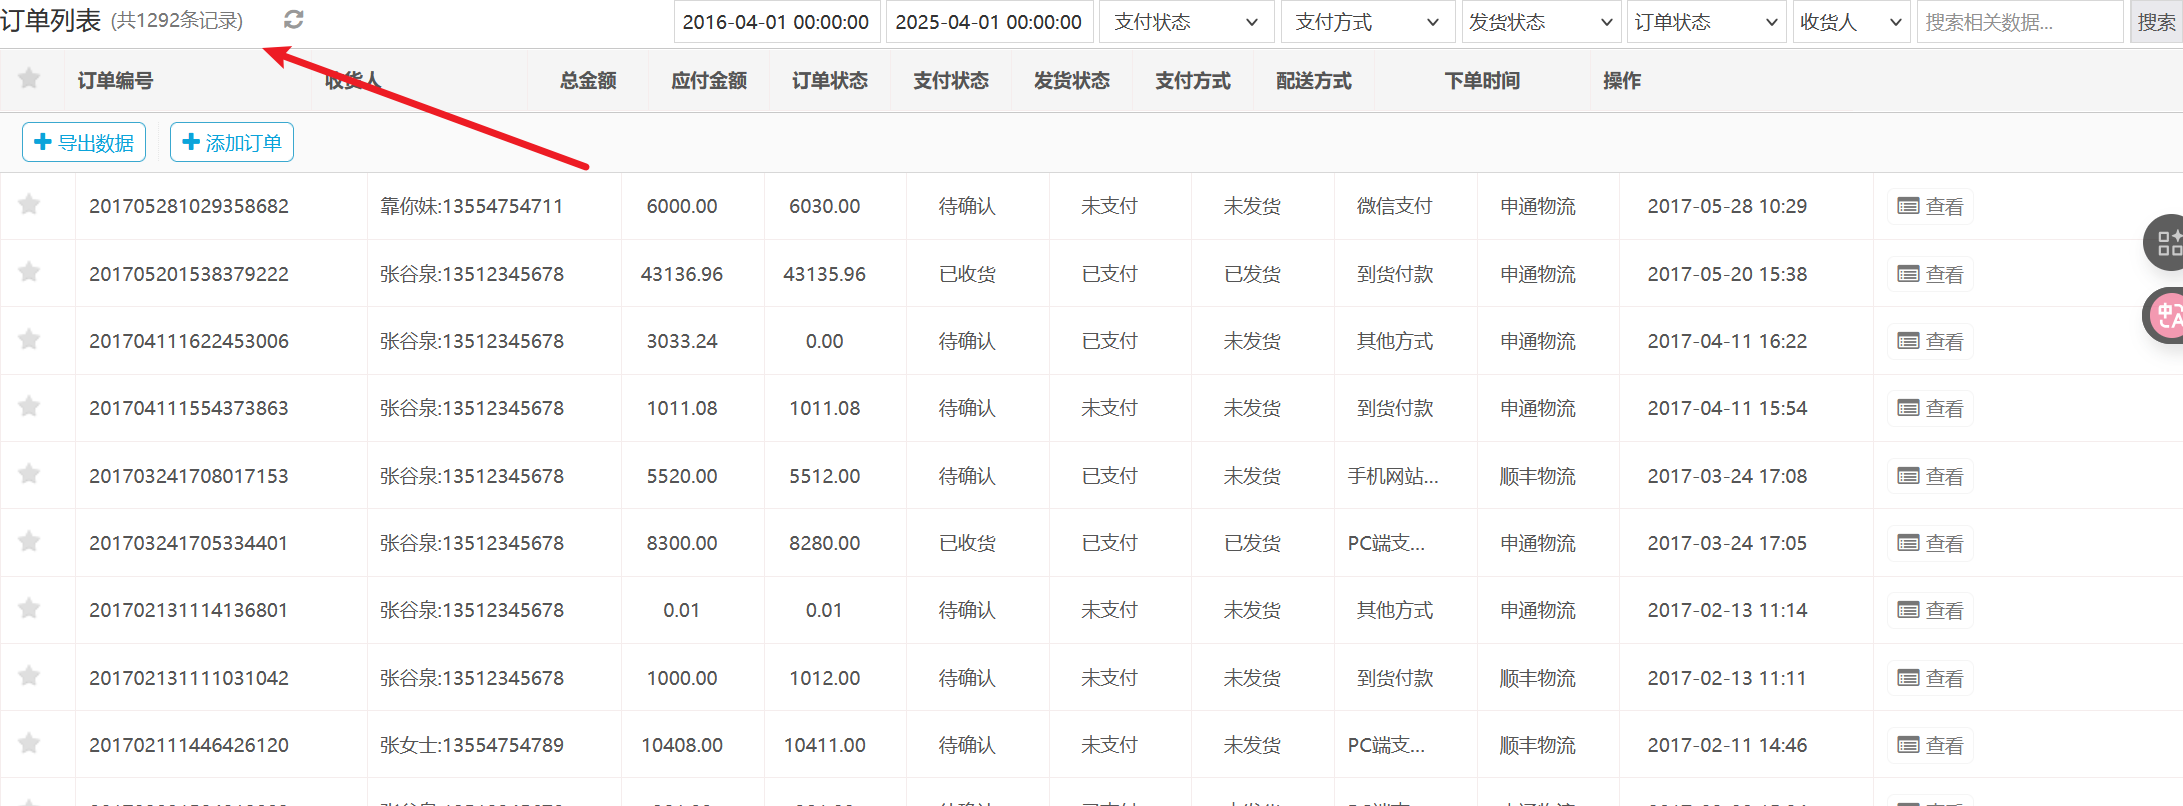
Task: Click the refresh icon beside record count
Action: (293, 20)
